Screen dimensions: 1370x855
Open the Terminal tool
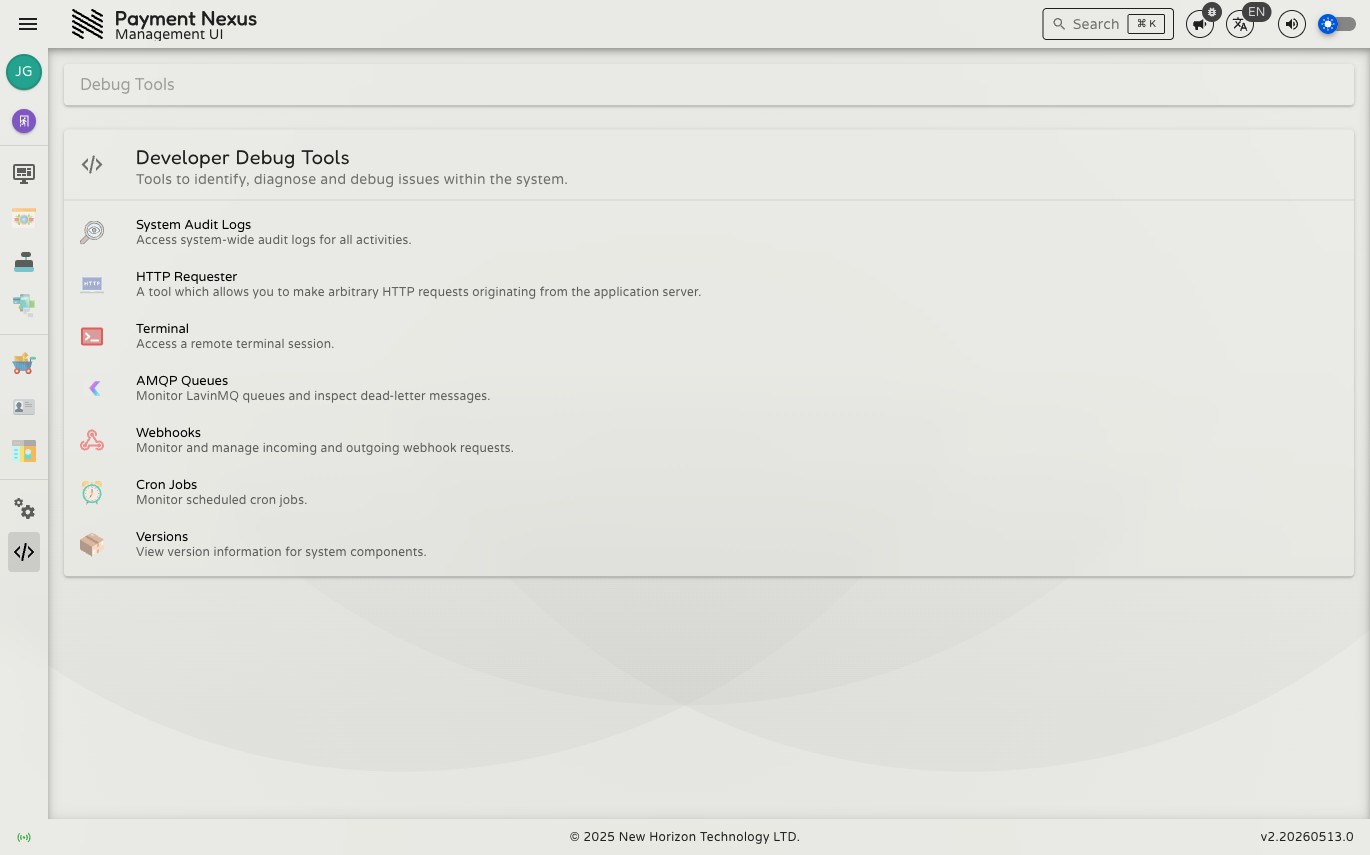(x=709, y=336)
